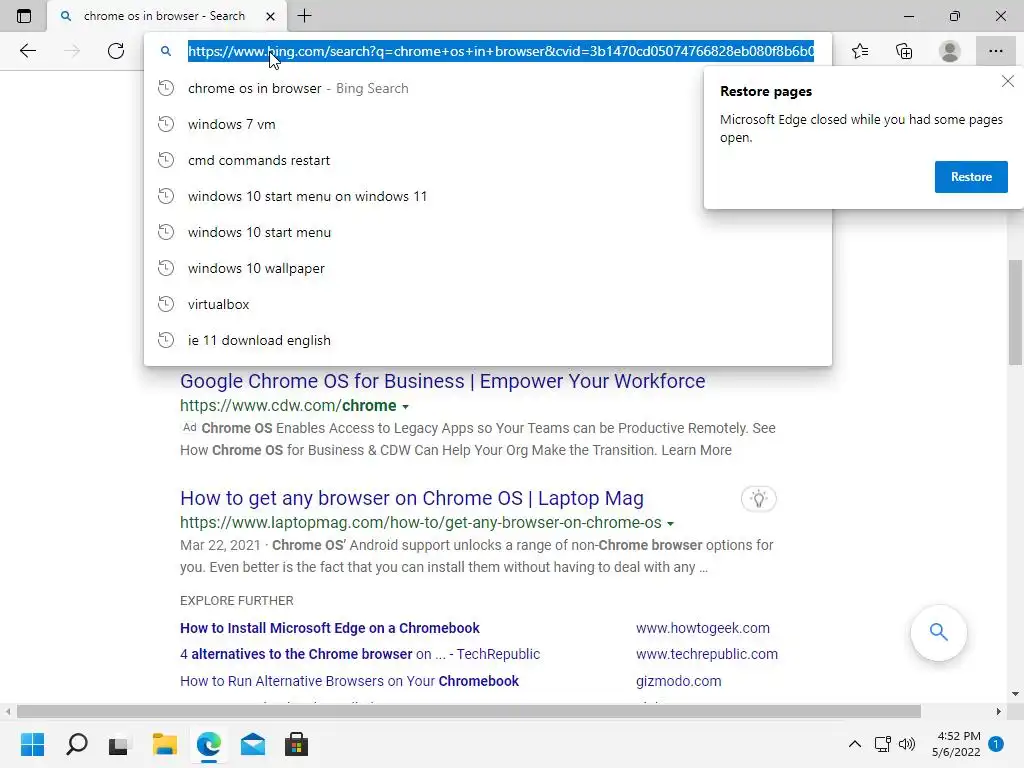Open 'How to Run Alternative Browsers on Your Chromebook'

[x=349, y=680]
